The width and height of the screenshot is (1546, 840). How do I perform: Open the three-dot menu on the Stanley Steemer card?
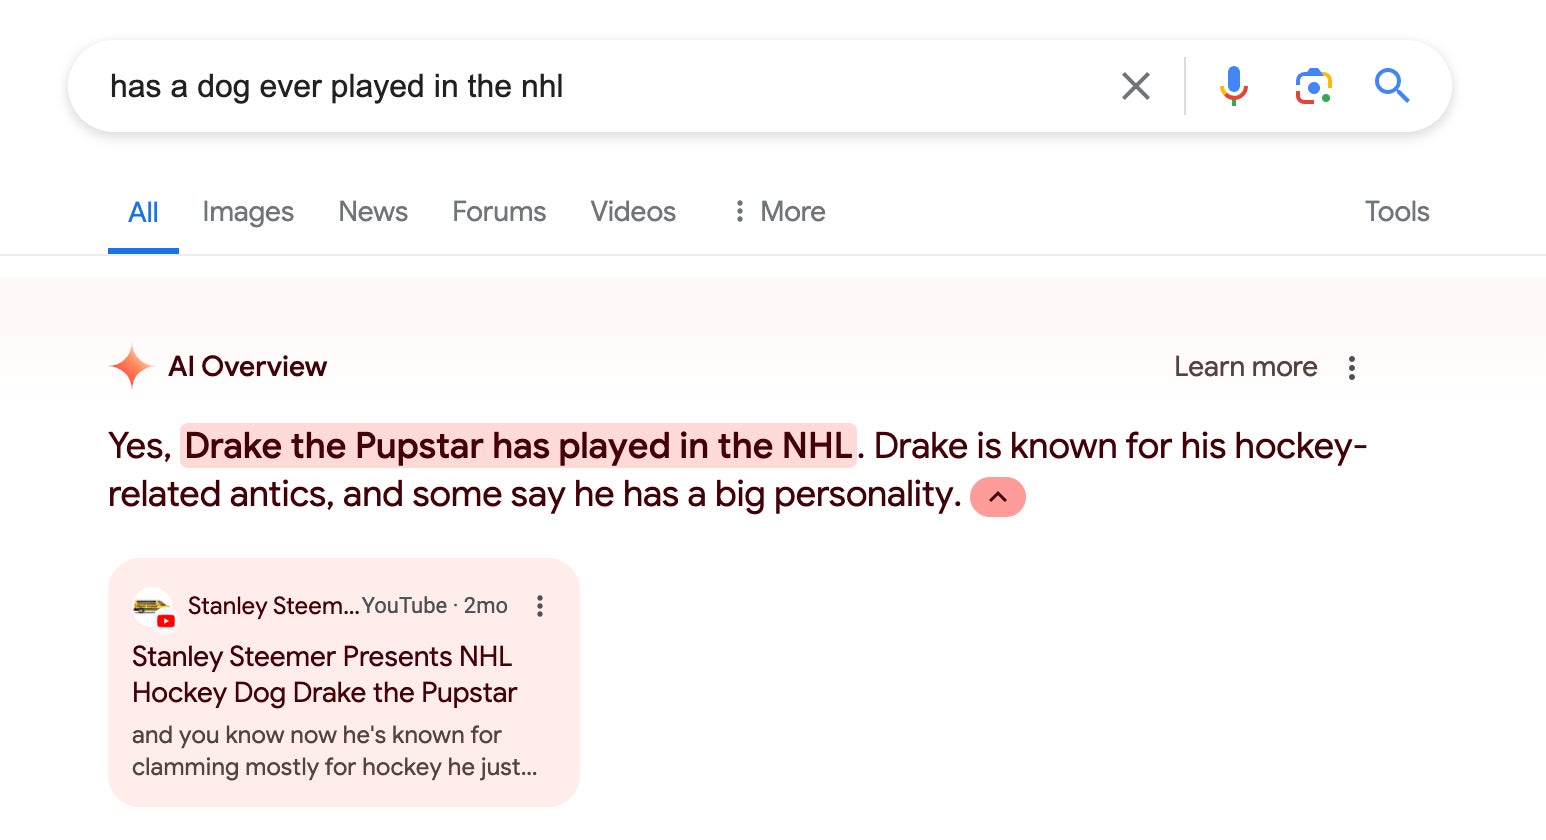click(x=540, y=605)
